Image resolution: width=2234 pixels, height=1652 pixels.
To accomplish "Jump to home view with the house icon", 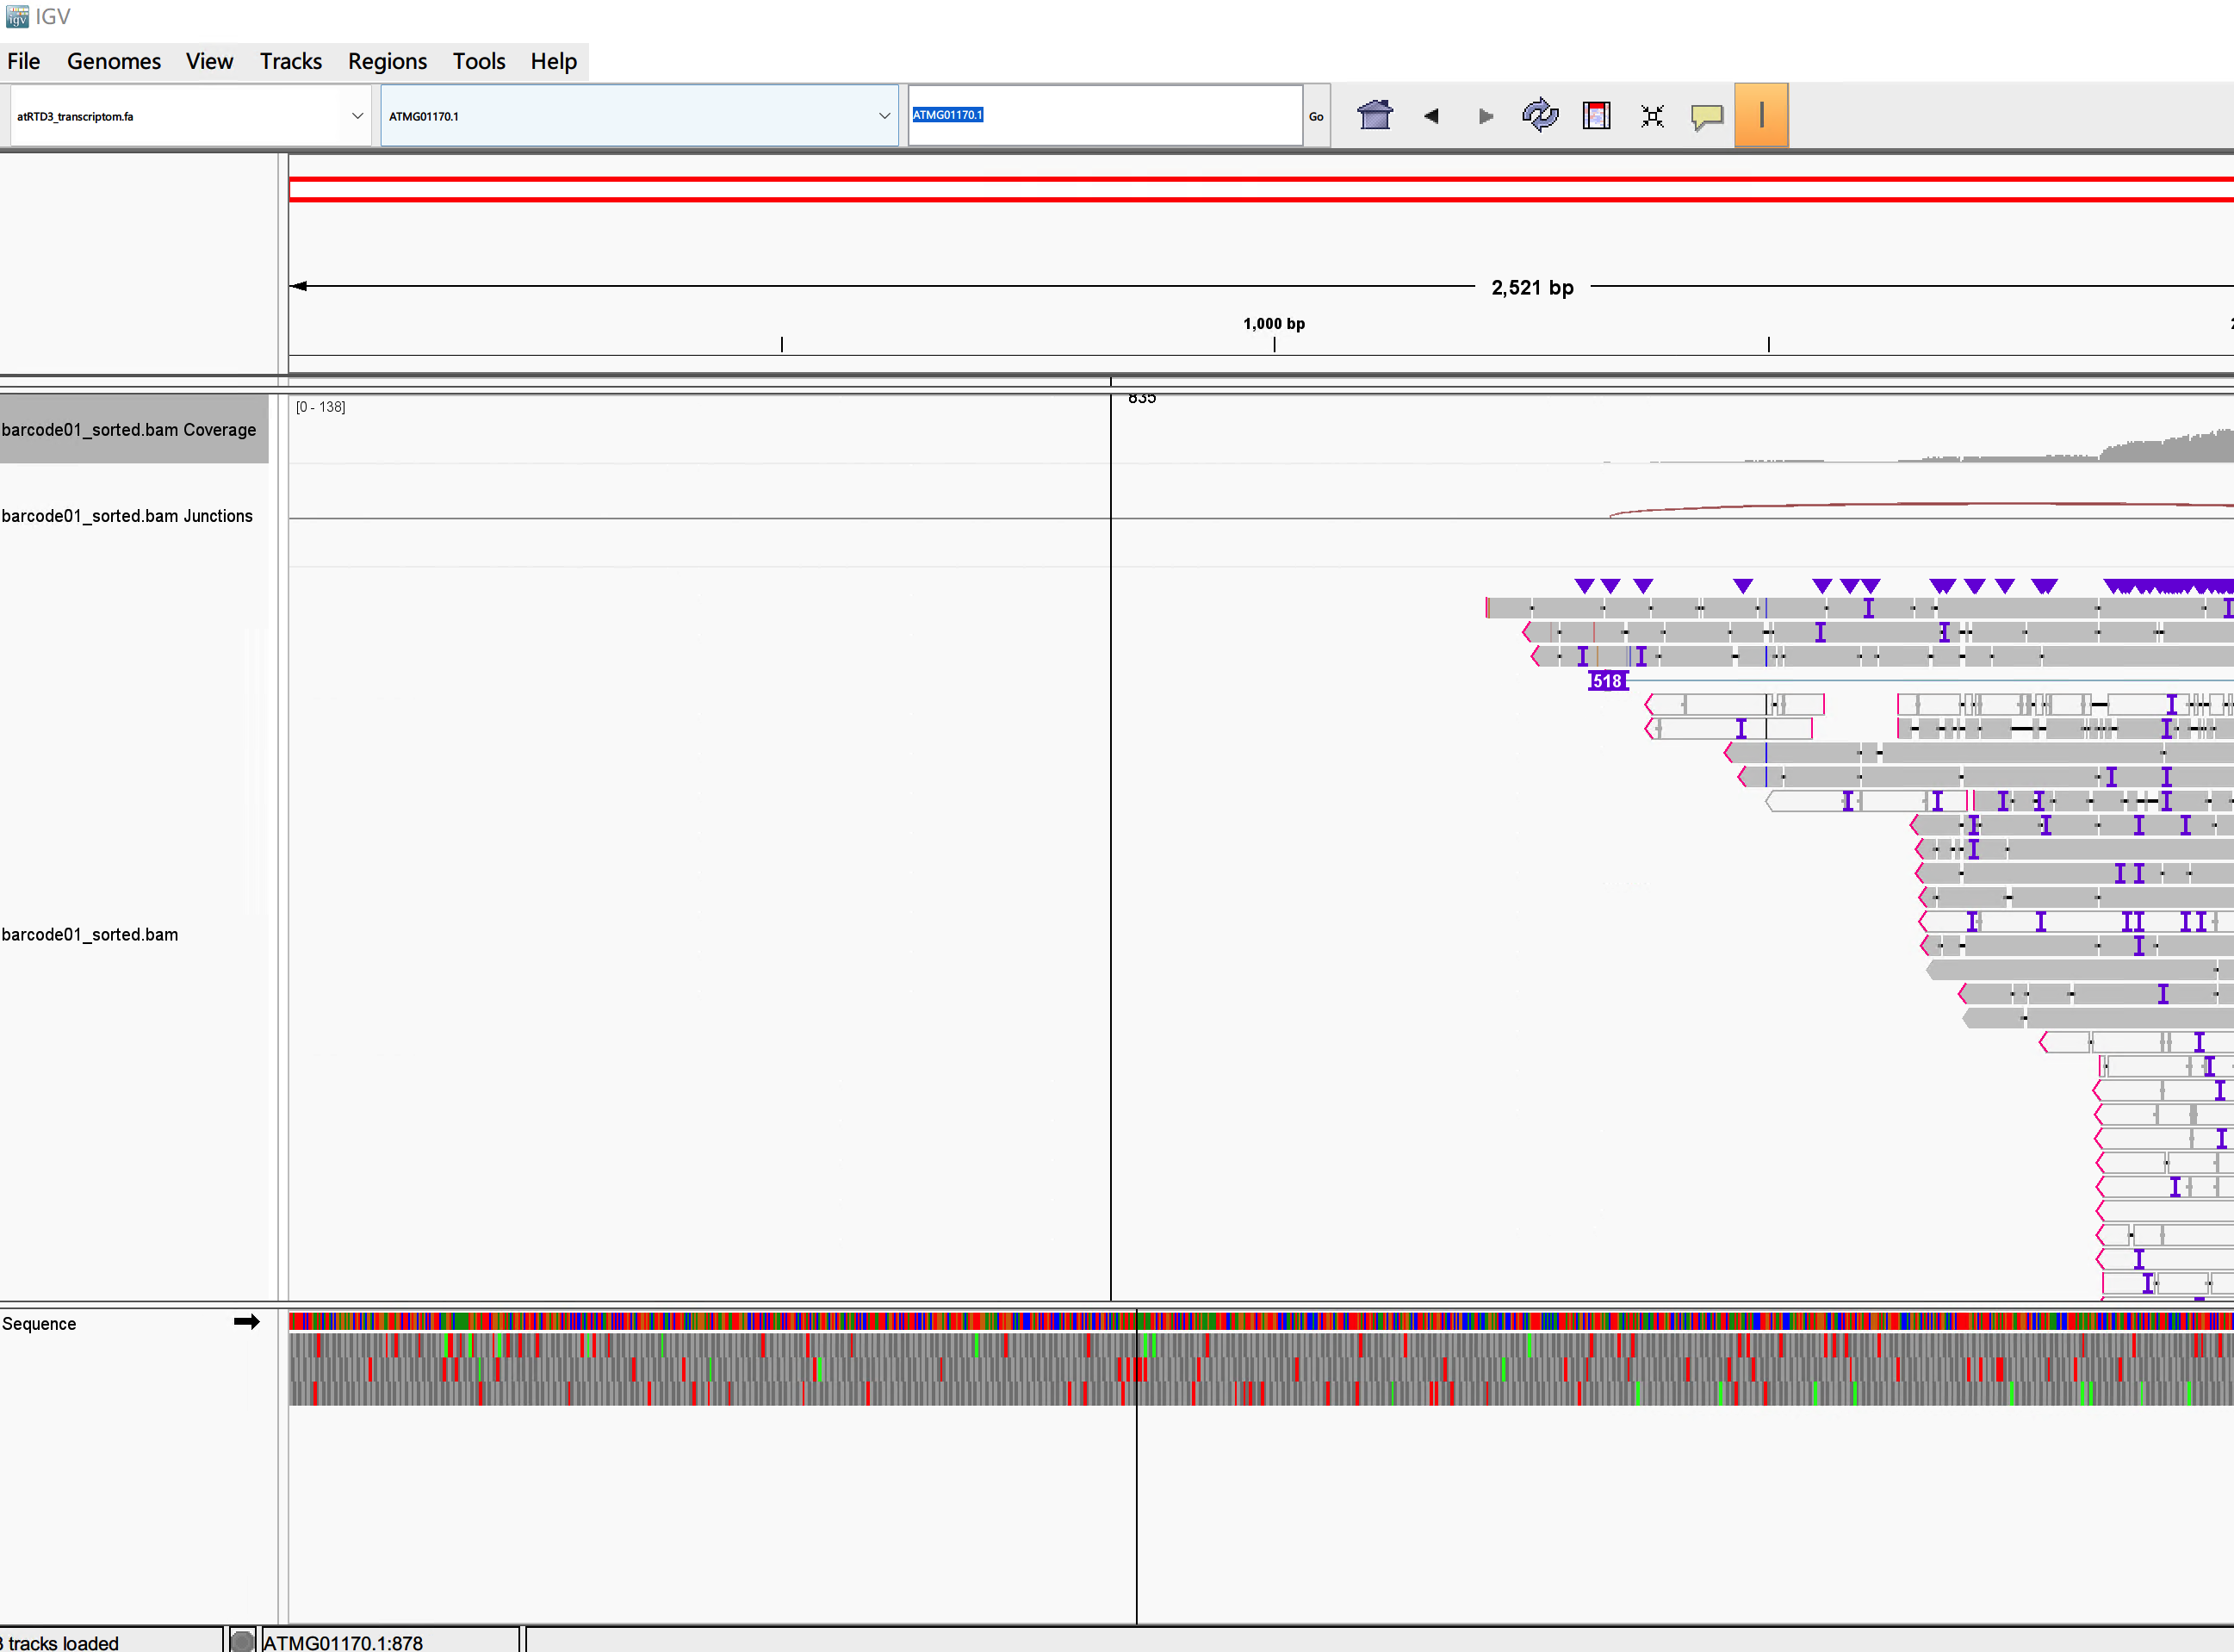I will pyautogui.click(x=1375, y=115).
